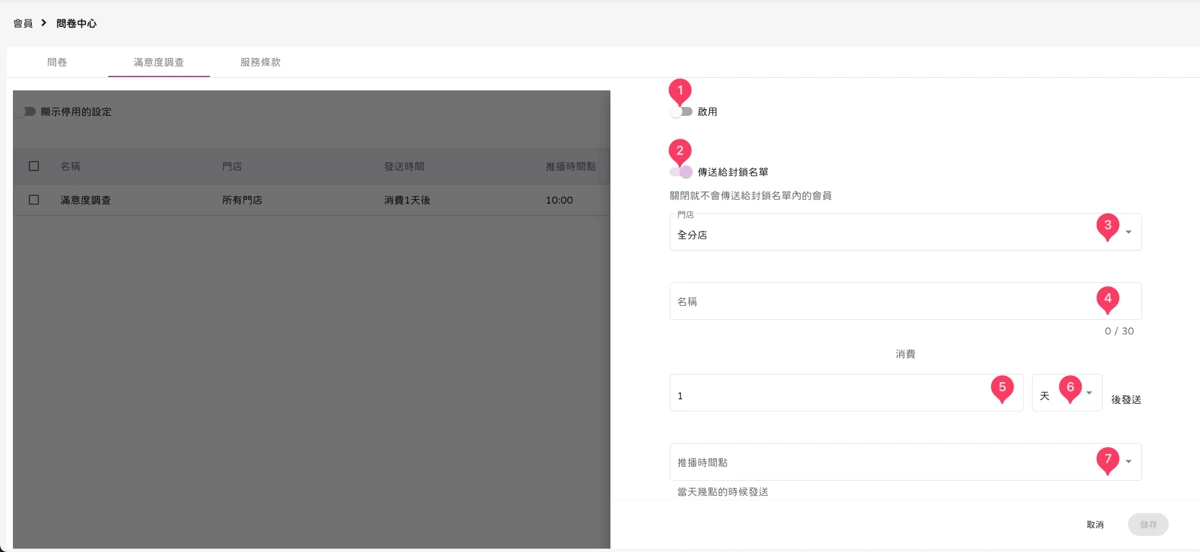The image size is (1200, 552).
Task: Open the 推播時間點 dropdown
Action: (x=905, y=462)
